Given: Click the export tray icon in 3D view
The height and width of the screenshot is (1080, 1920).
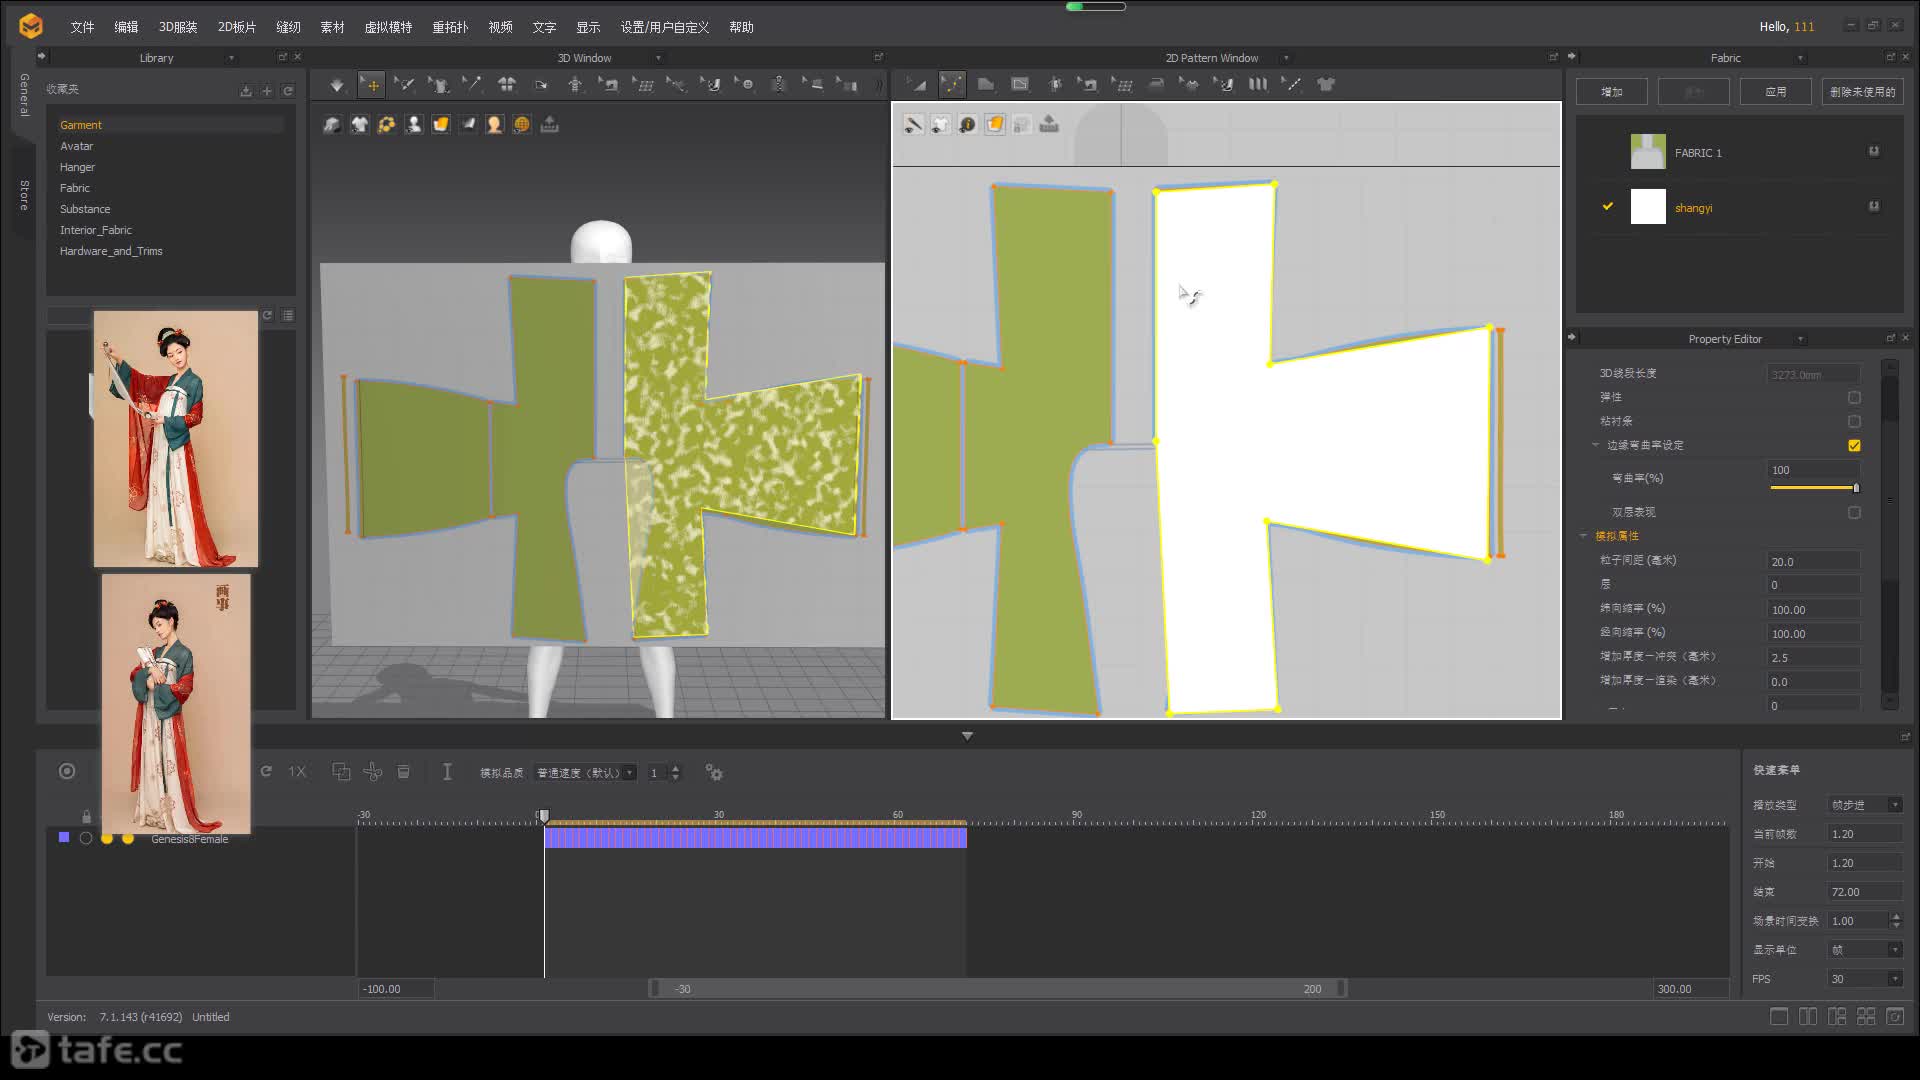Looking at the screenshot, I should (549, 124).
